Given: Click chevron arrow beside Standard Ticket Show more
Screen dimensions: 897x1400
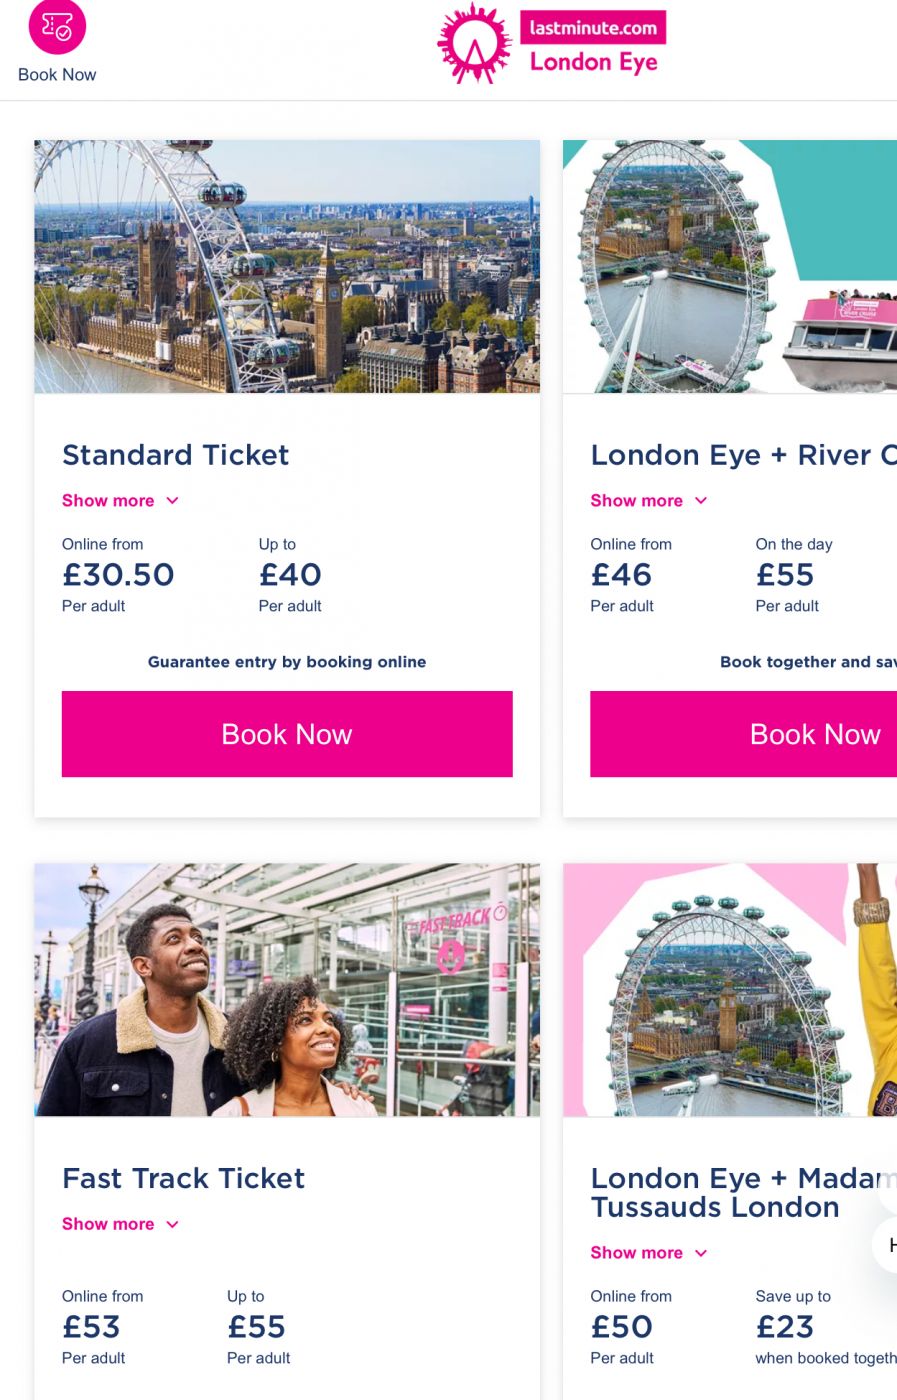Looking at the screenshot, I should pos(172,501).
